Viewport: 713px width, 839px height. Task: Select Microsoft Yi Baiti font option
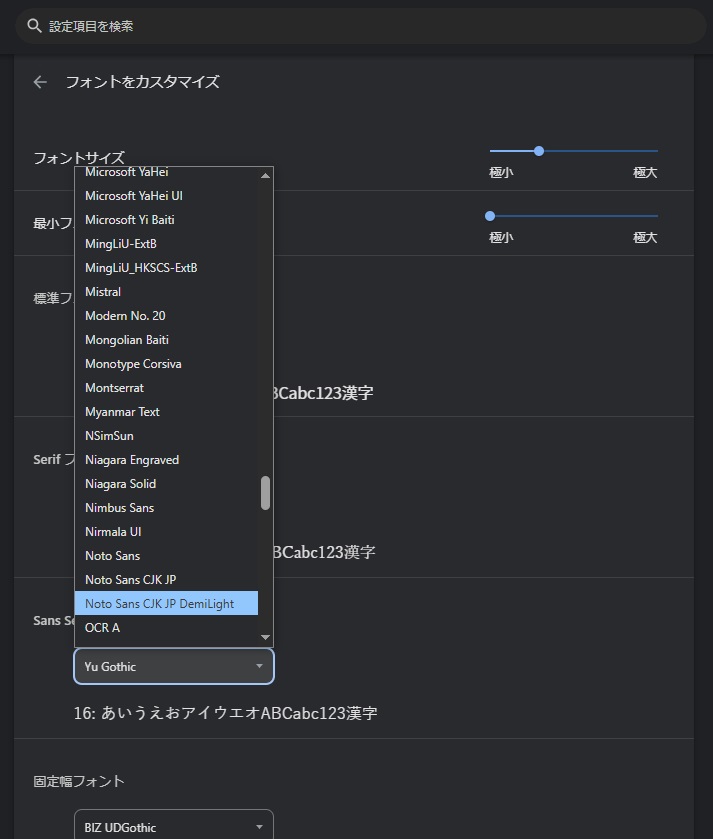[x=166, y=220]
